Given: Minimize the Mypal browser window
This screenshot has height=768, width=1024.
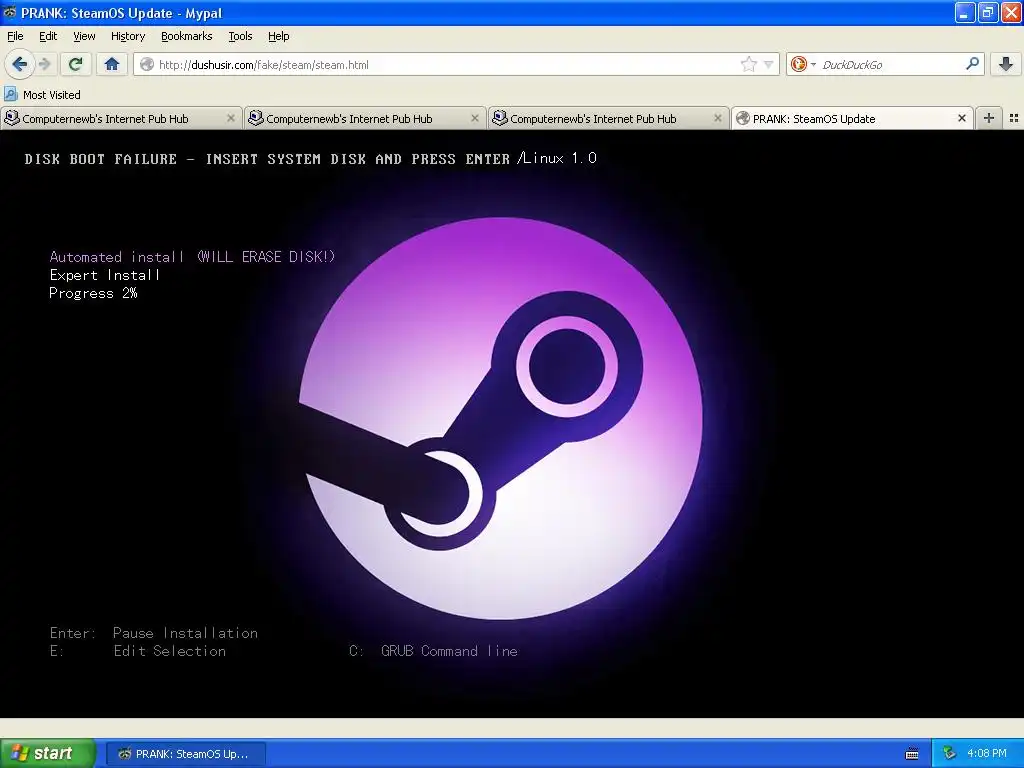Looking at the screenshot, I should click(965, 12).
